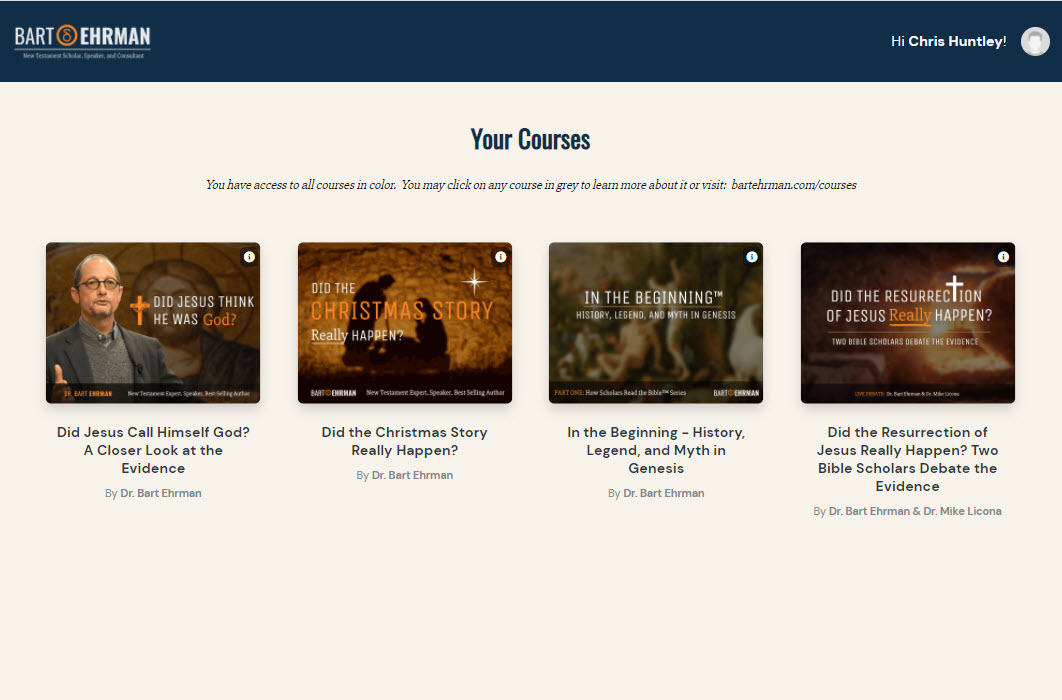Open Did the Christmas Story Really Happen title
This screenshot has width=1062, height=700.
point(404,441)
